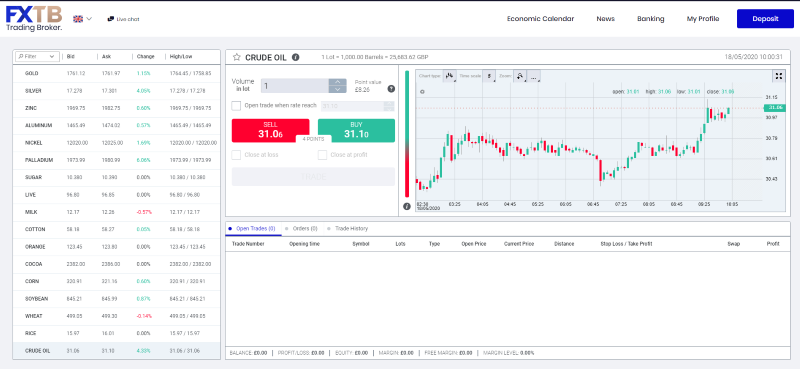Click the blue Deposit button
The width and height of the screenshot is (800, 369).
tap(765, 19)
